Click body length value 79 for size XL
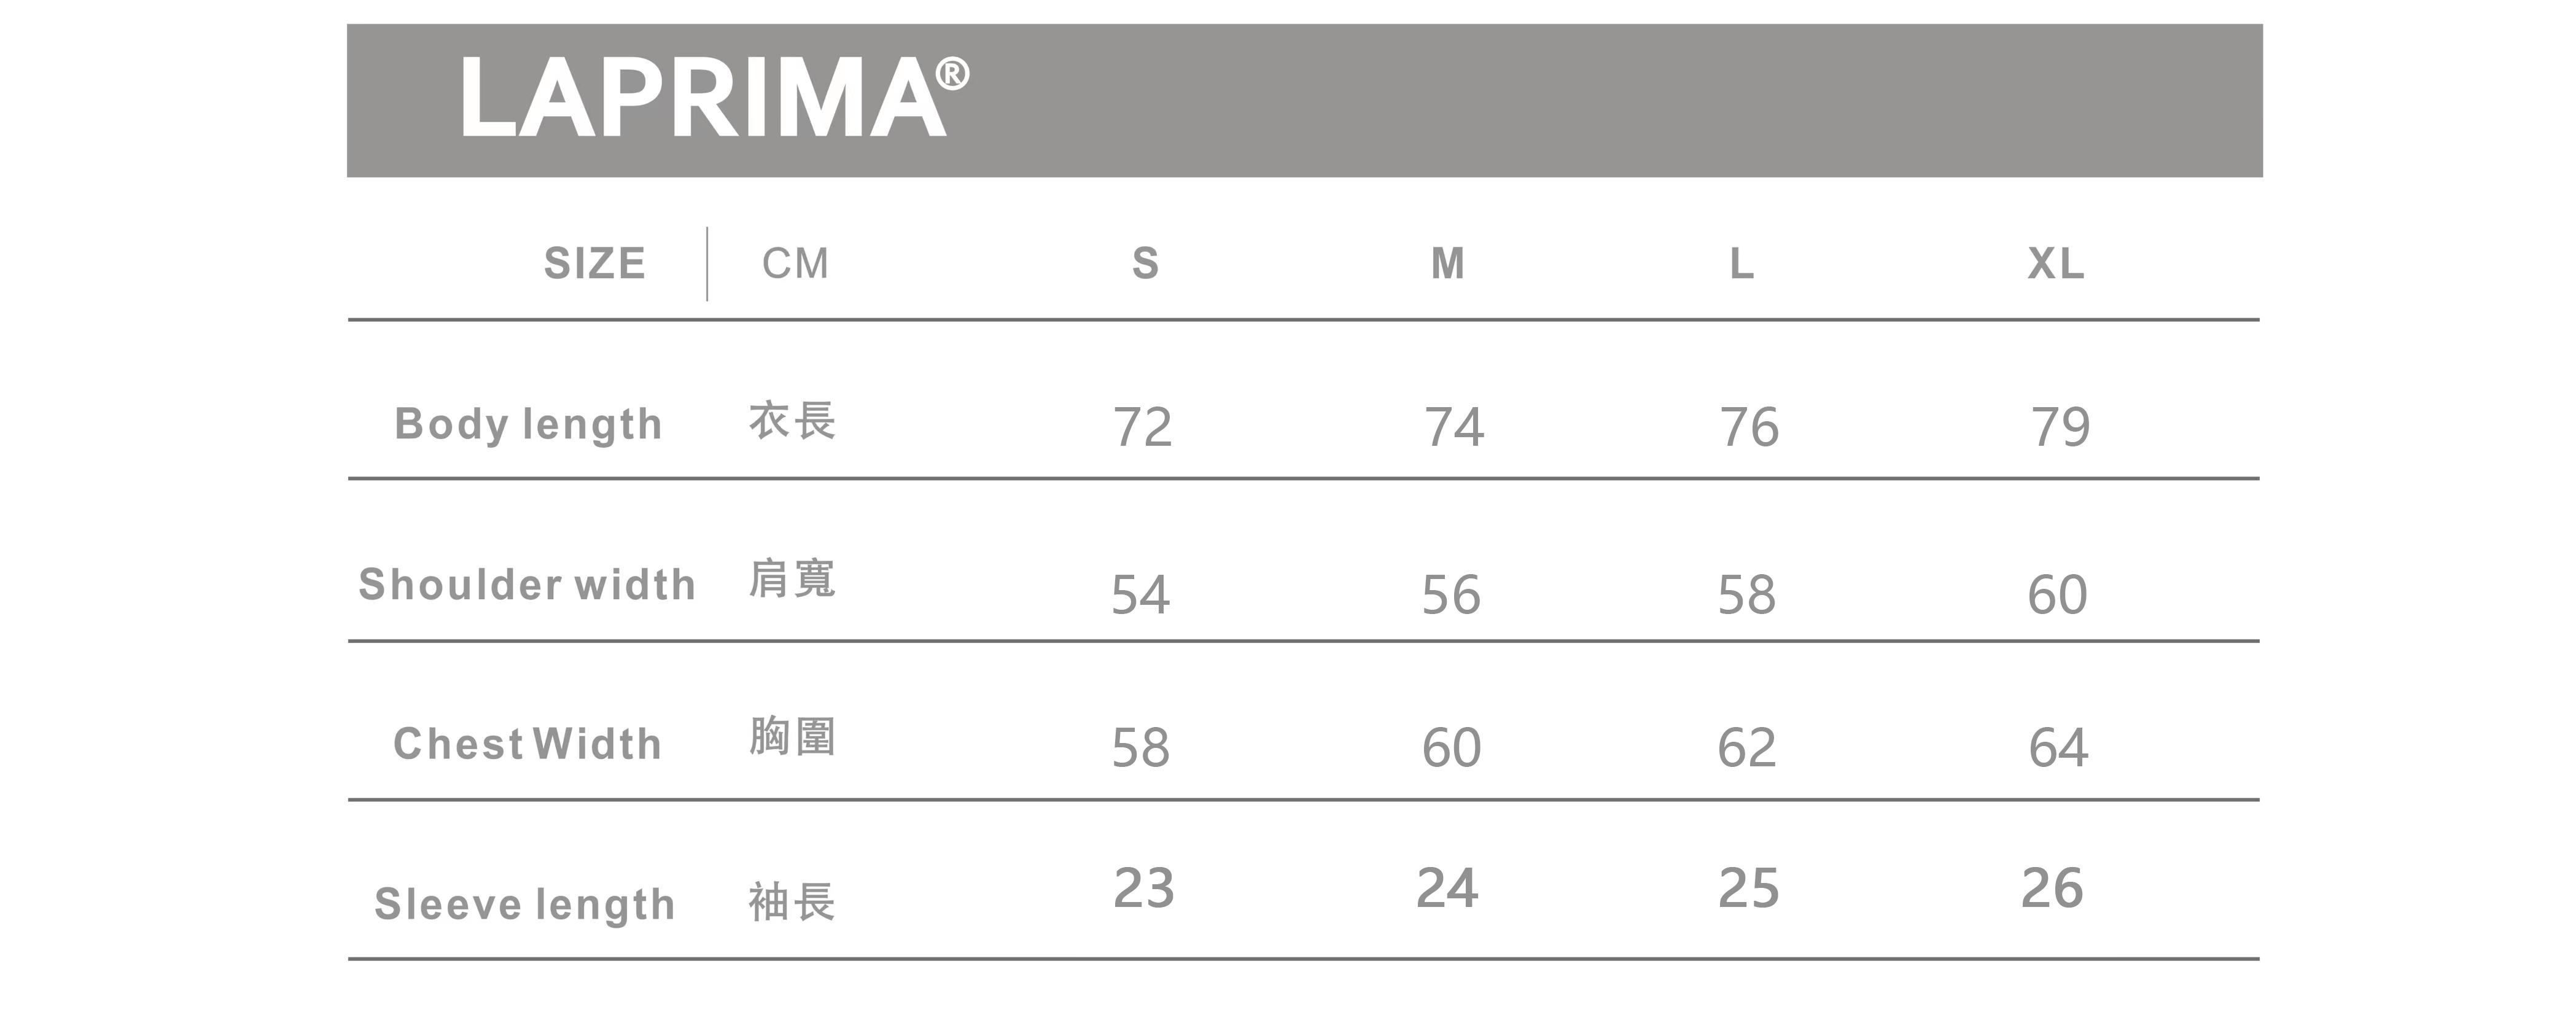Image resolution: width=2576 pixels, height=1023 pixels. point(2060,427)
